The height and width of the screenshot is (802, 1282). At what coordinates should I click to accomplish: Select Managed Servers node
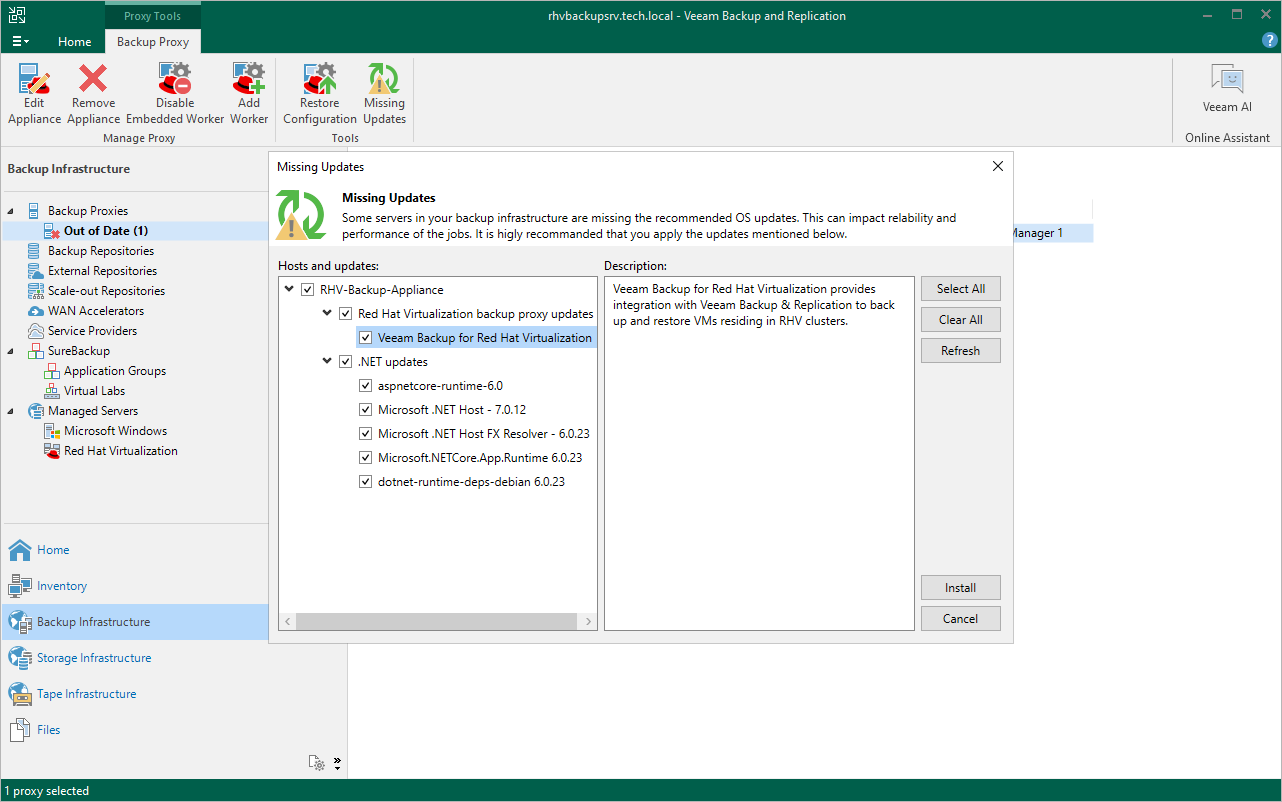[x=93, y=411]
